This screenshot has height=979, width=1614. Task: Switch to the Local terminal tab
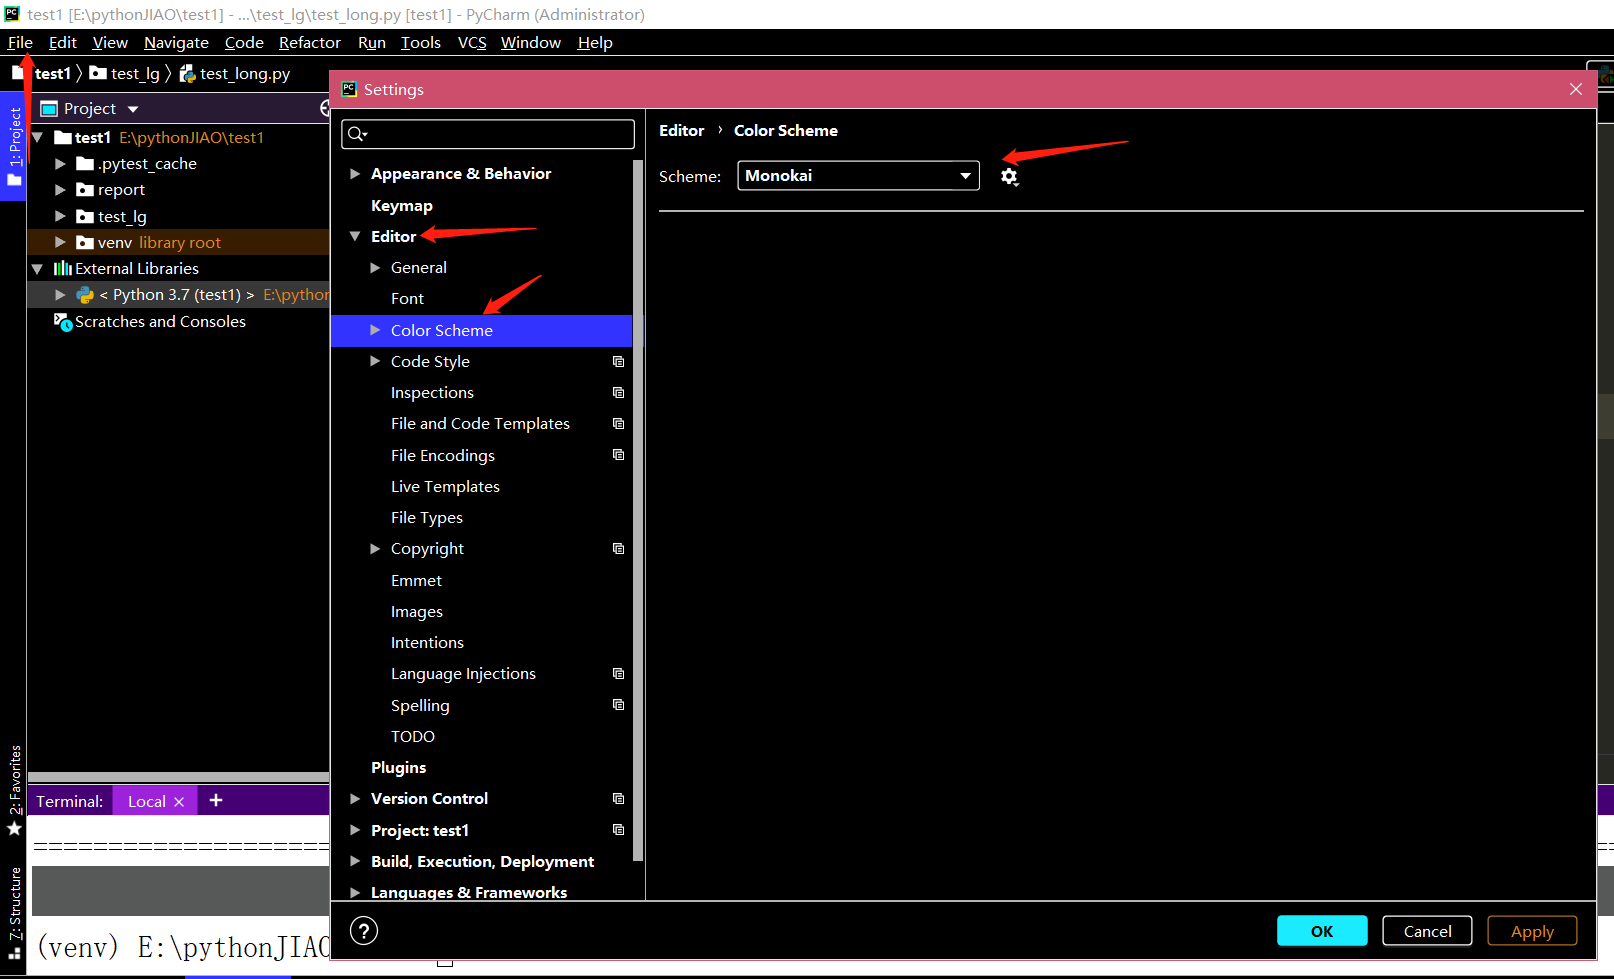point(147,802)
